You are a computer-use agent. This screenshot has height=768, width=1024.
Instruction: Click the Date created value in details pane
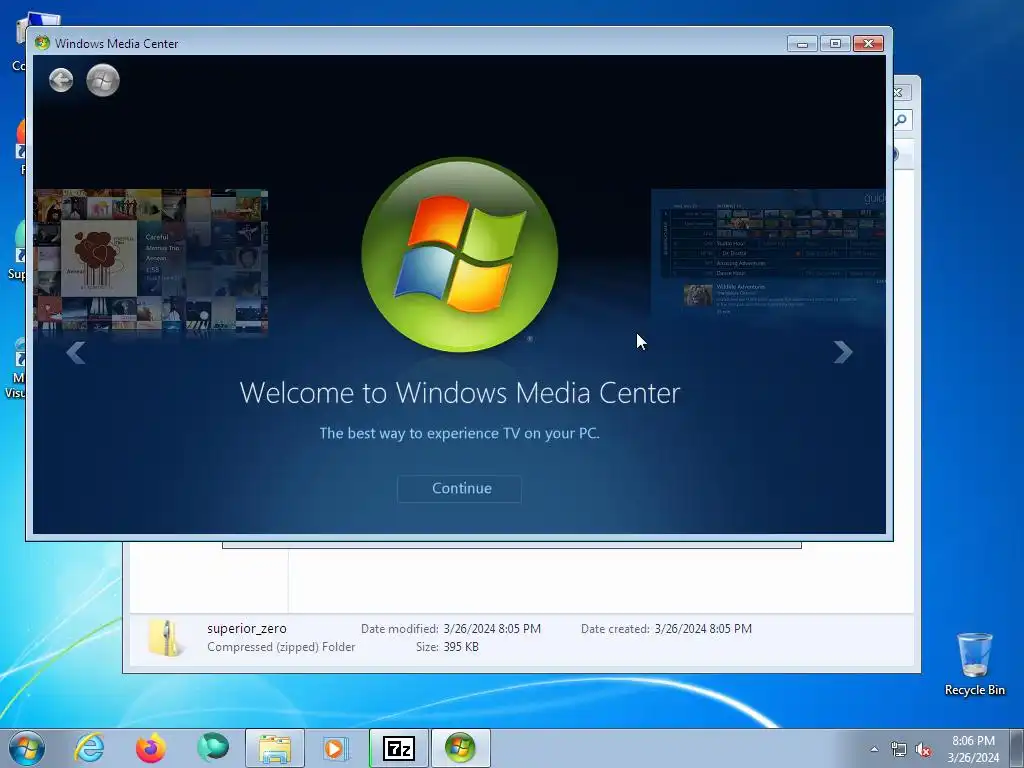click(x=703, y=628)
